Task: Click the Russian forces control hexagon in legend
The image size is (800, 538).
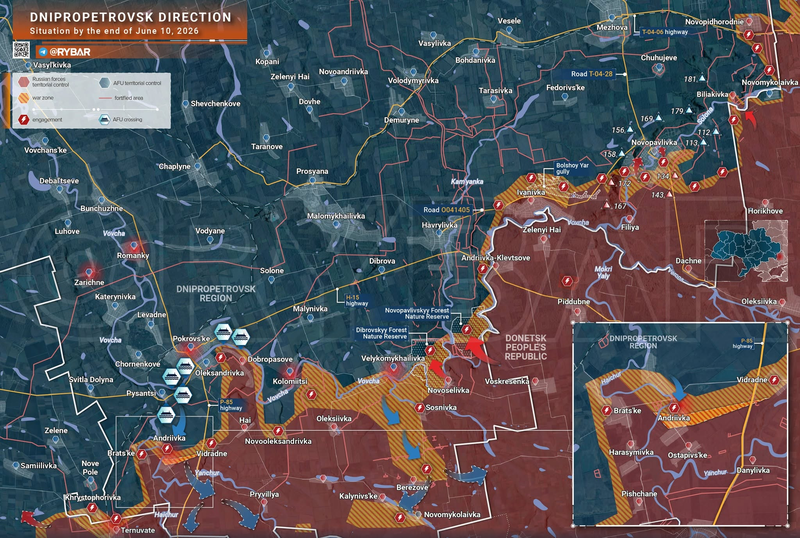Action: pyautogui.click(x=23, y=82)
